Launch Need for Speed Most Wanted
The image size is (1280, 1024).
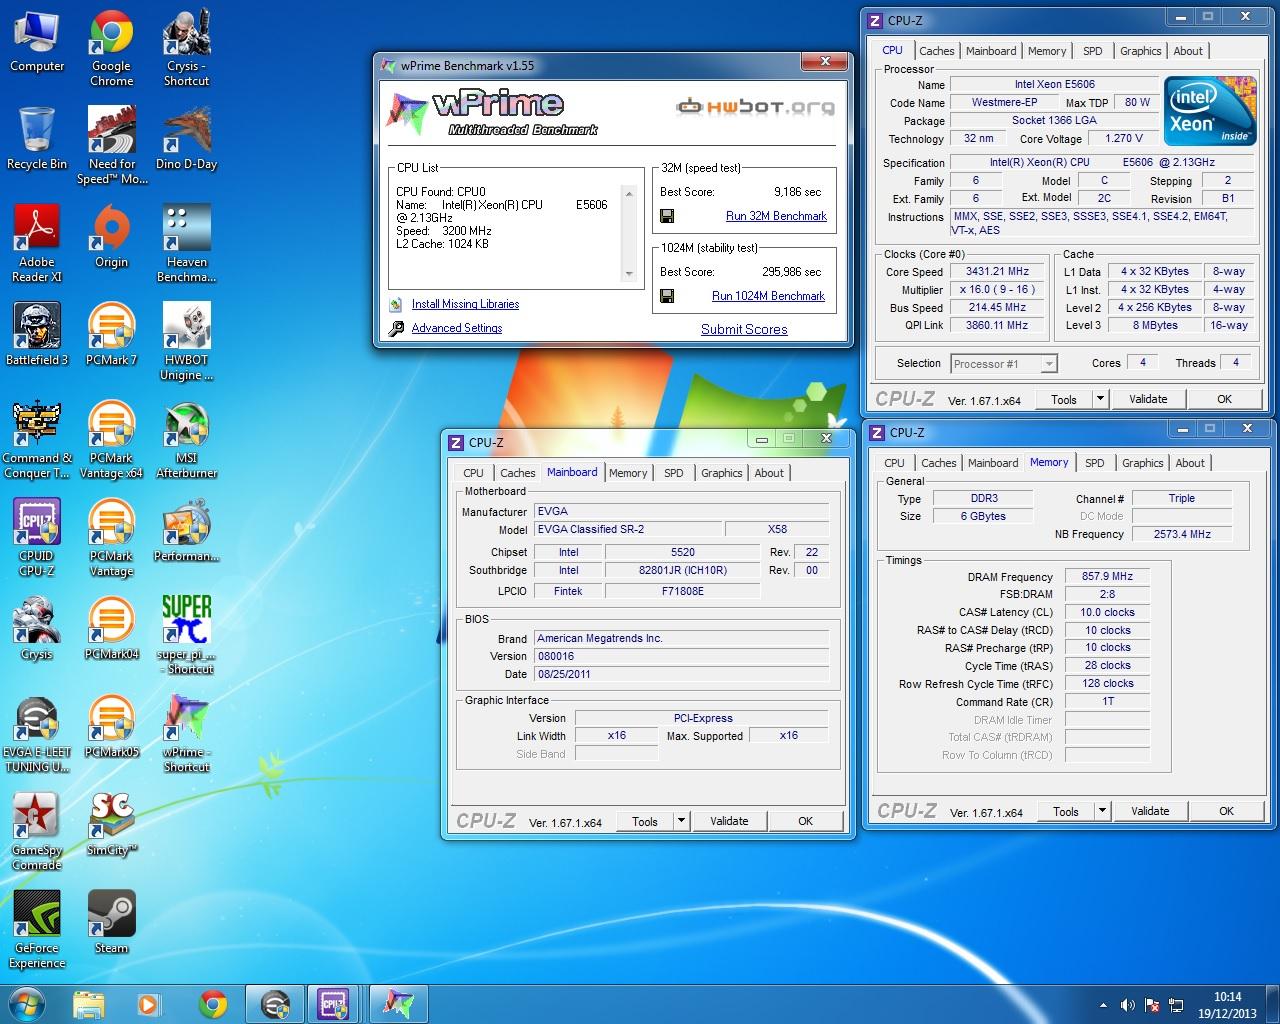[x=111, y=146]
